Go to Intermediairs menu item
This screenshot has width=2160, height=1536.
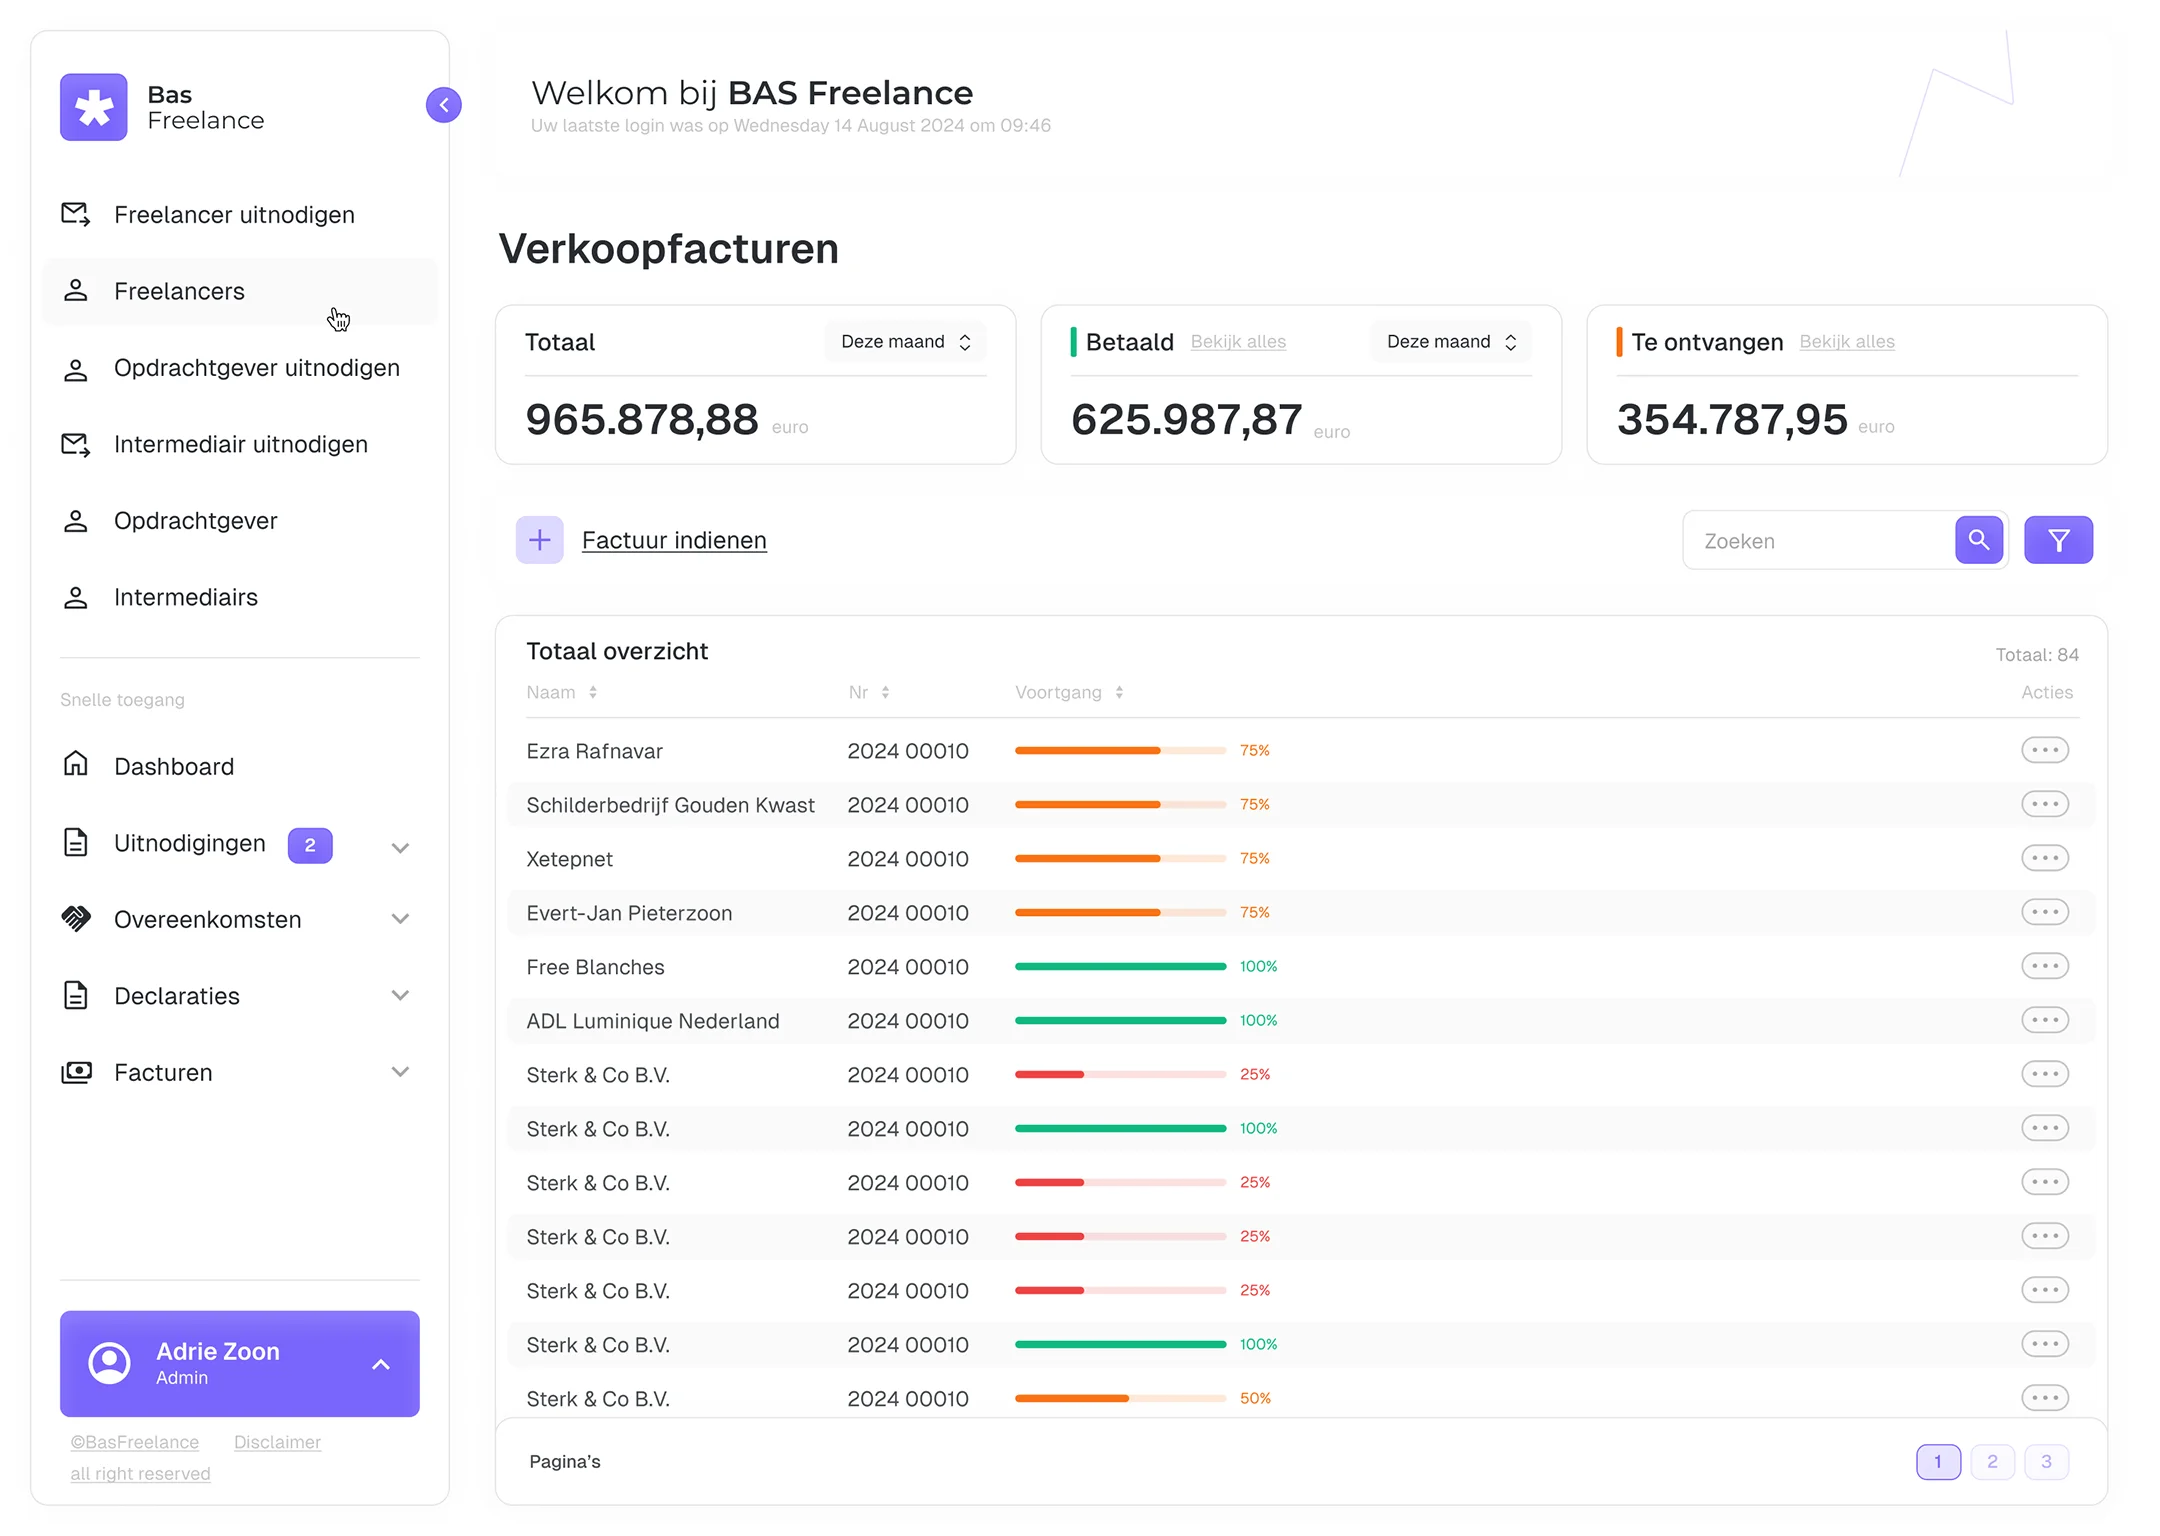186,597
